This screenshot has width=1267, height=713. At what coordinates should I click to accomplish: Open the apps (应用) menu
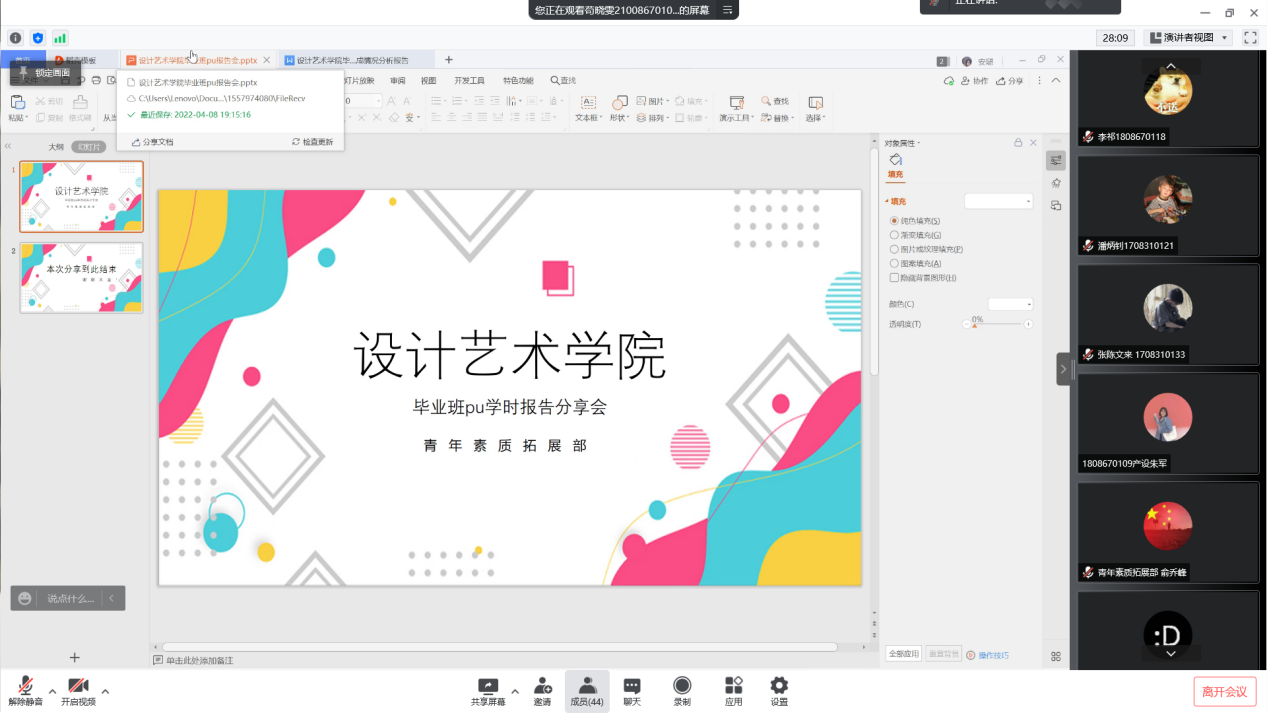[733, 690]
